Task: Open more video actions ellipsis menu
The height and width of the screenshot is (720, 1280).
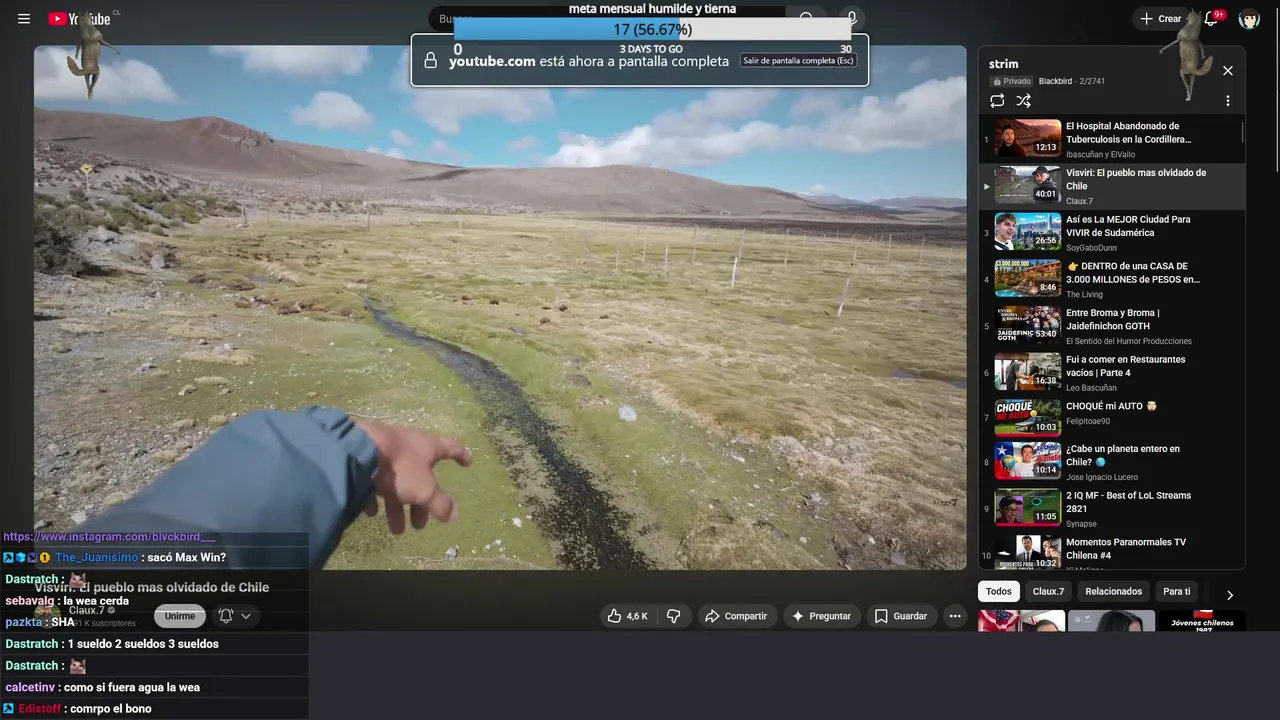Action: tap(955, 616)
